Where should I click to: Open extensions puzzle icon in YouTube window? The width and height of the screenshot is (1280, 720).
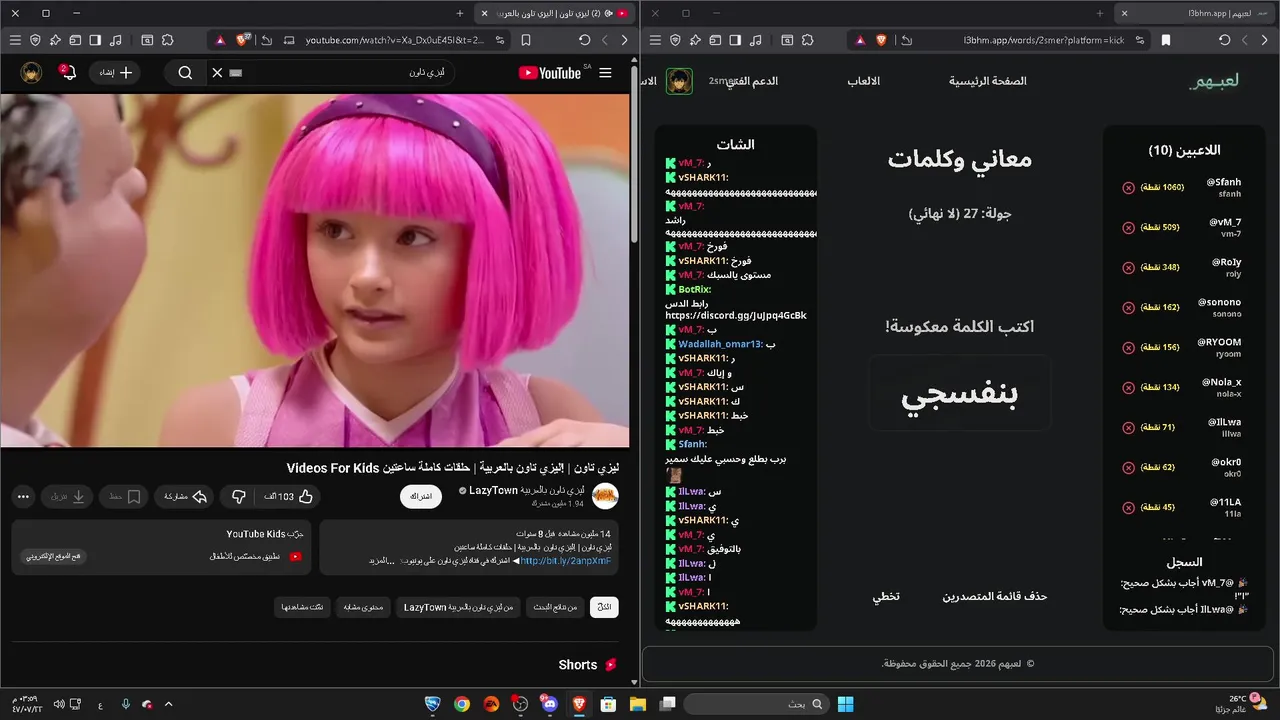[x=167, y=40]
